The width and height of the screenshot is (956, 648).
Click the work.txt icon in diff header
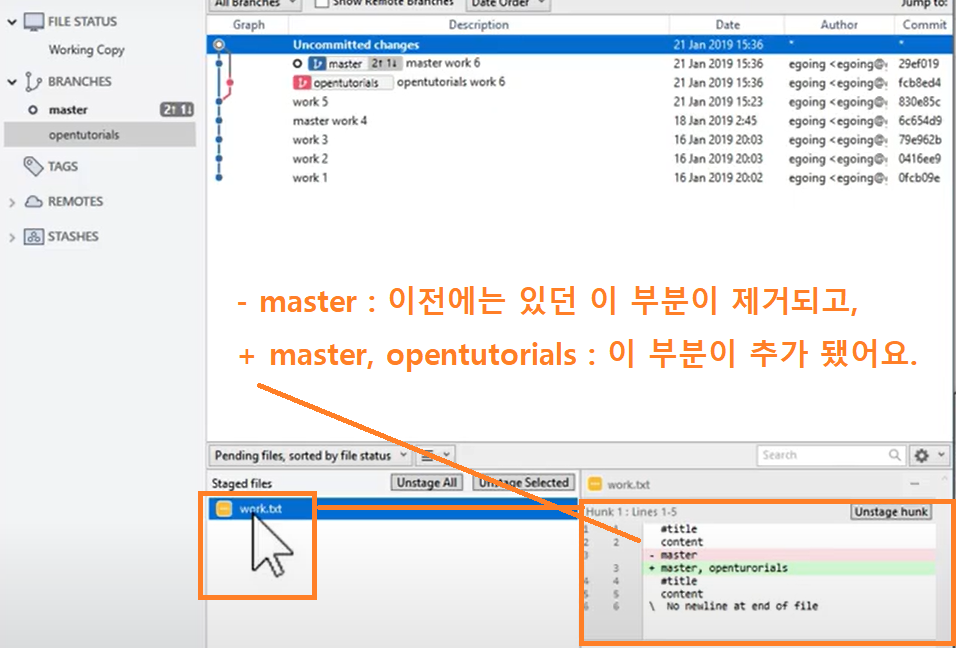(594, 485)
